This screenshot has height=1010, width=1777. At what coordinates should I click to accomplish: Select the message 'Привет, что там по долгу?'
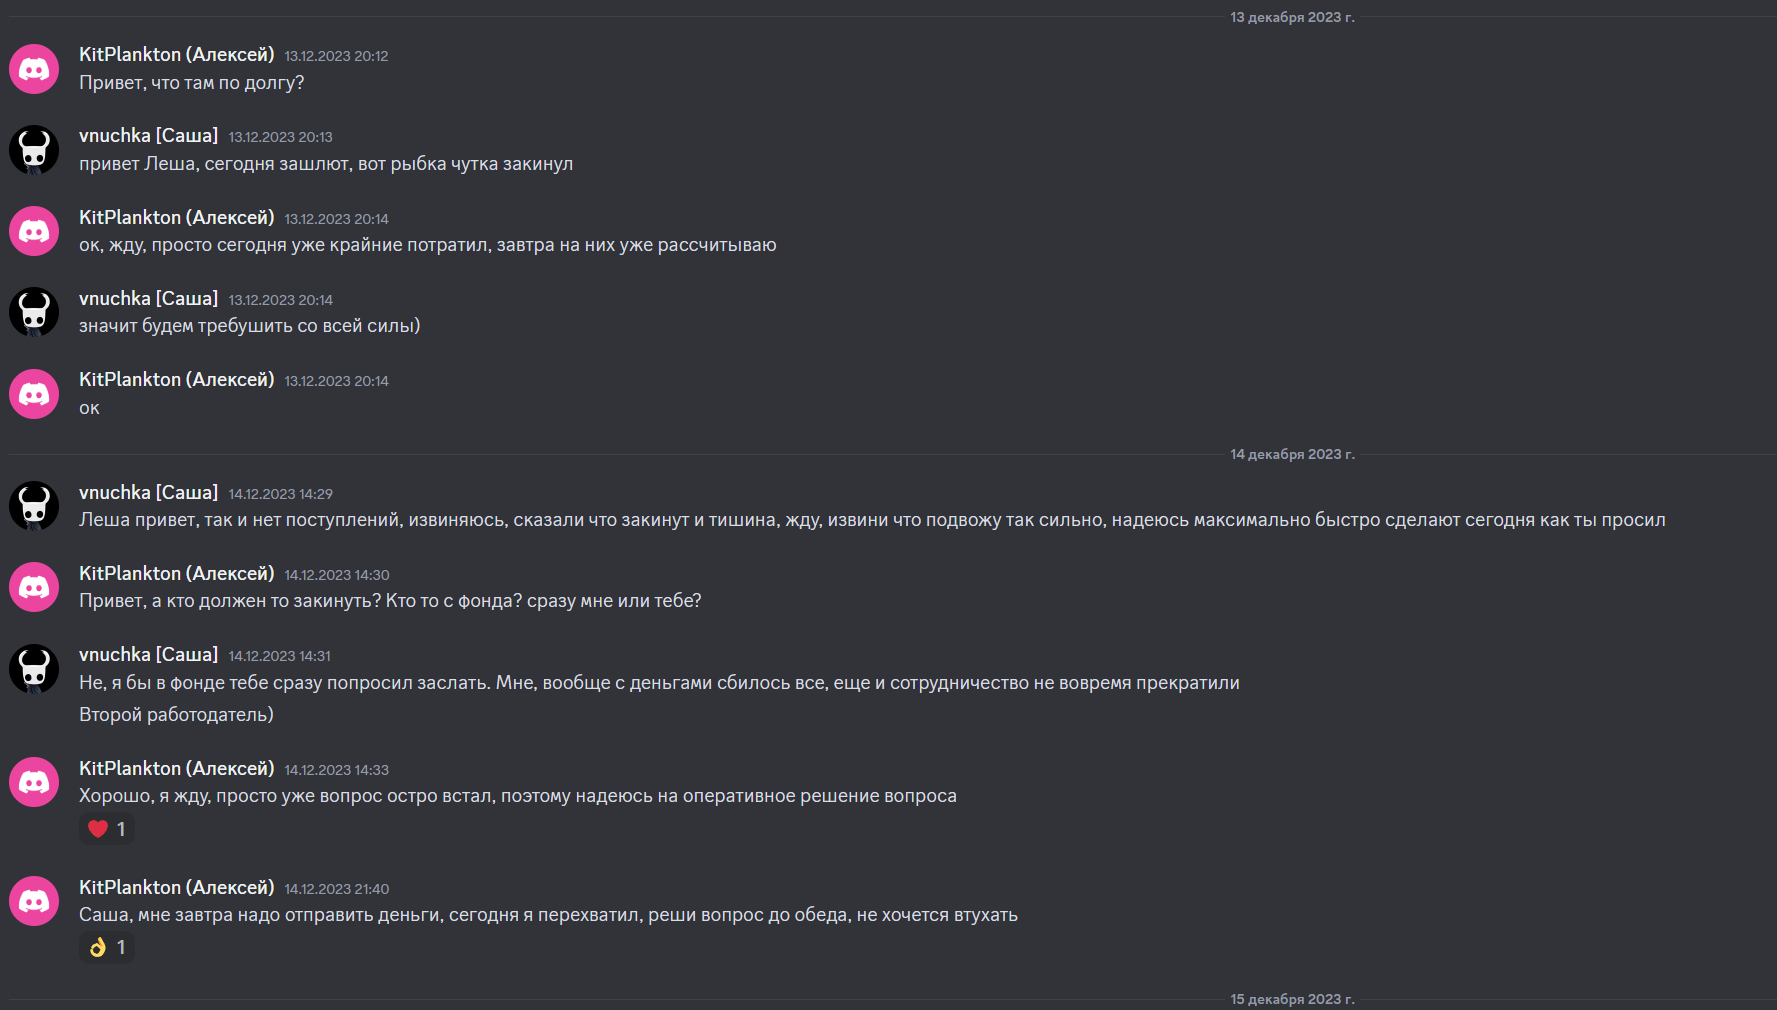click(x=192, y=83)
